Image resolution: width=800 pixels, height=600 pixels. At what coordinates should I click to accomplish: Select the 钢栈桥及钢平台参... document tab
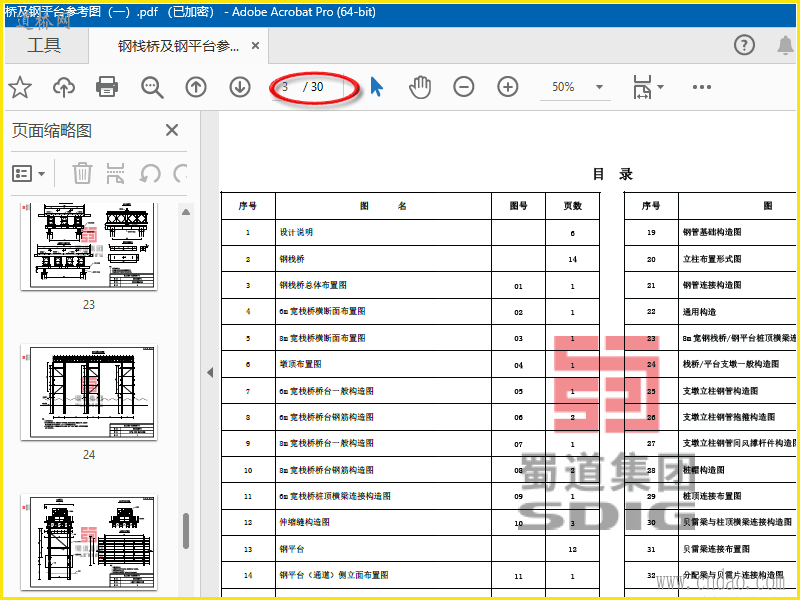178,46
